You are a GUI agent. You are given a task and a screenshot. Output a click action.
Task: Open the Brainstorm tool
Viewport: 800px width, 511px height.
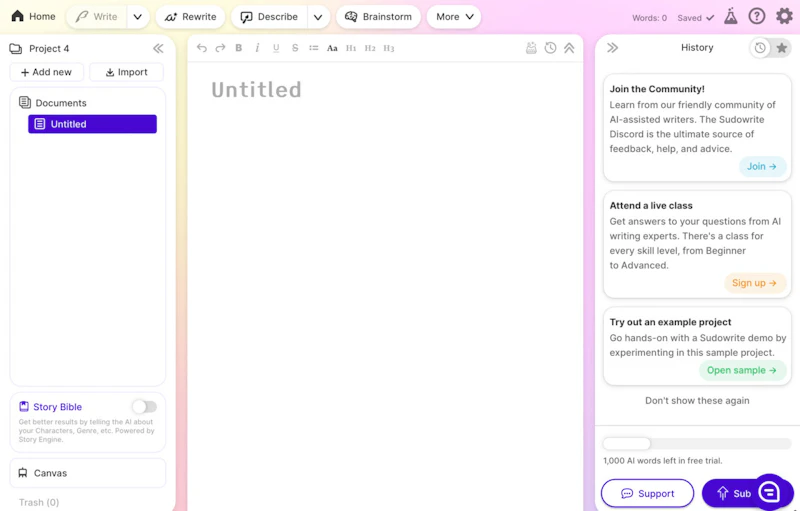(378, 17)
